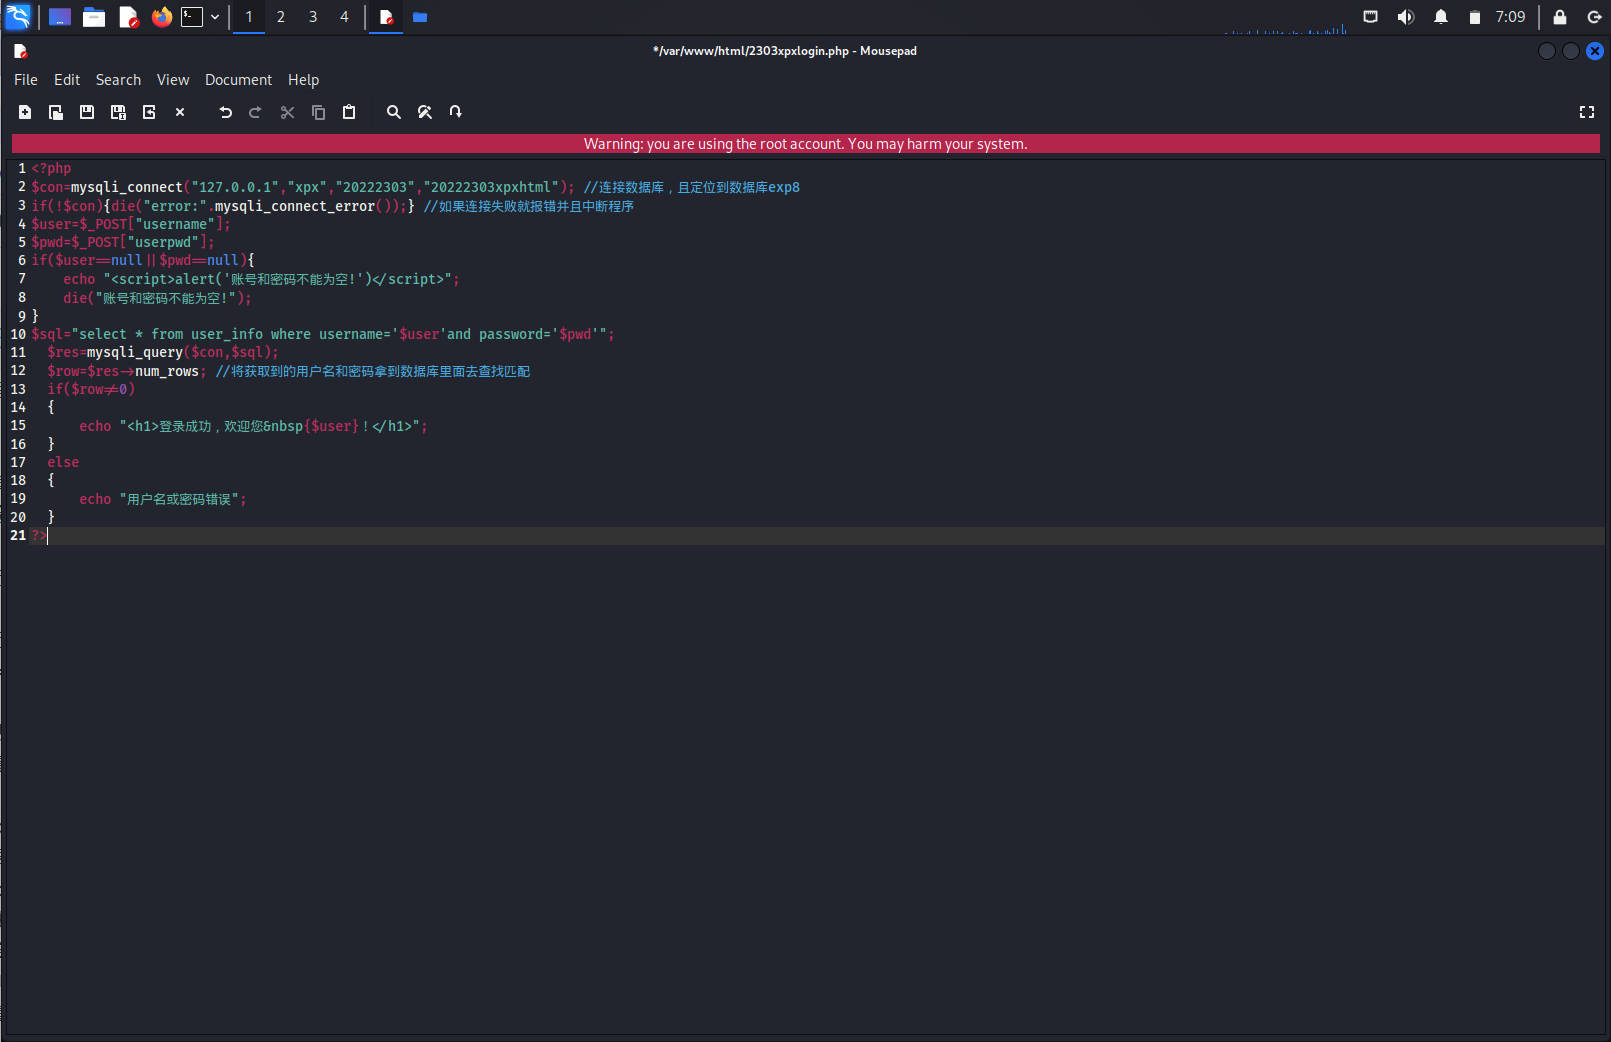Close the current document tab icon
The height and width of the screenshot is (1042, 1611).
[x=180, y=112]
